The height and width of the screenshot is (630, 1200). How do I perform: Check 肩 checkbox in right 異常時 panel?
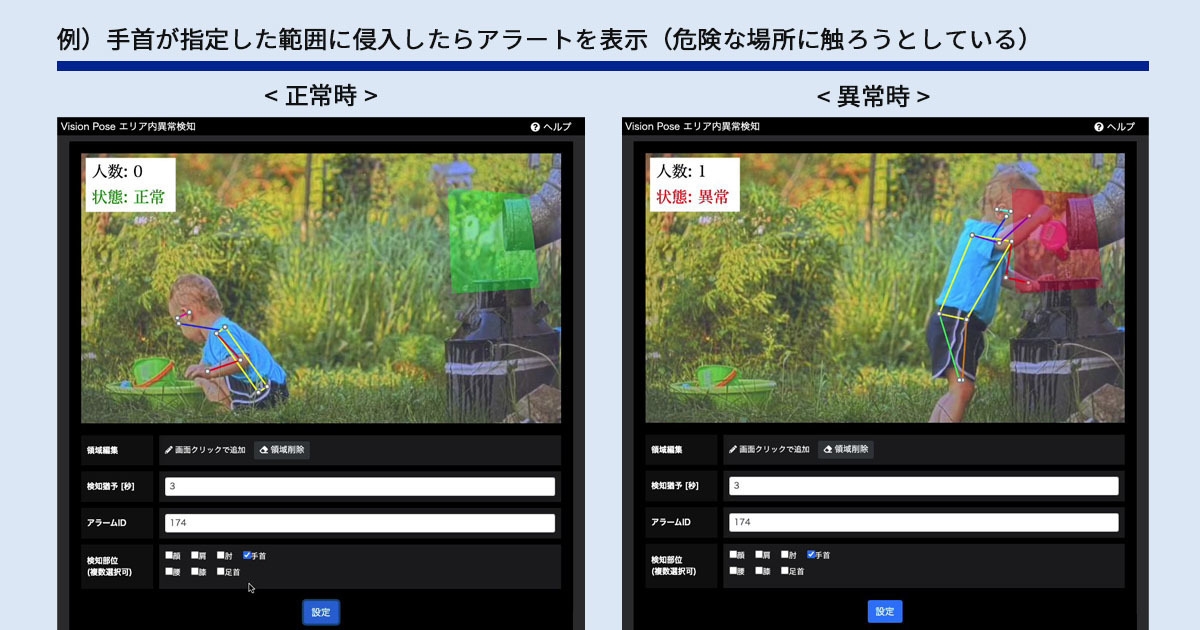759,555
